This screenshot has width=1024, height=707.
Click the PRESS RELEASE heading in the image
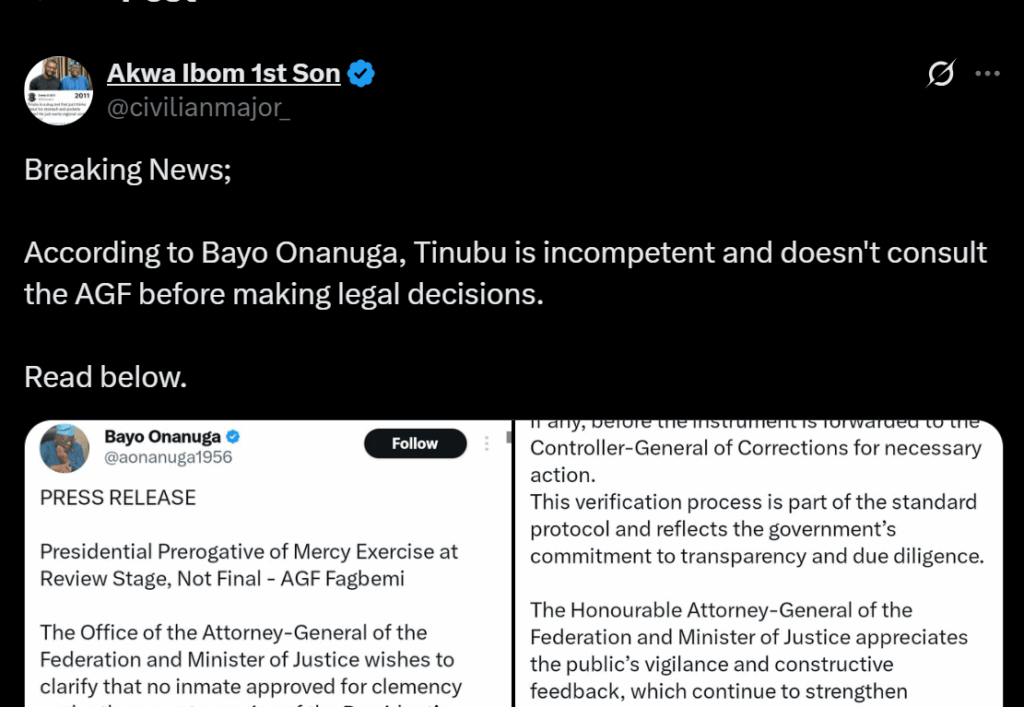tap(118, 497)
